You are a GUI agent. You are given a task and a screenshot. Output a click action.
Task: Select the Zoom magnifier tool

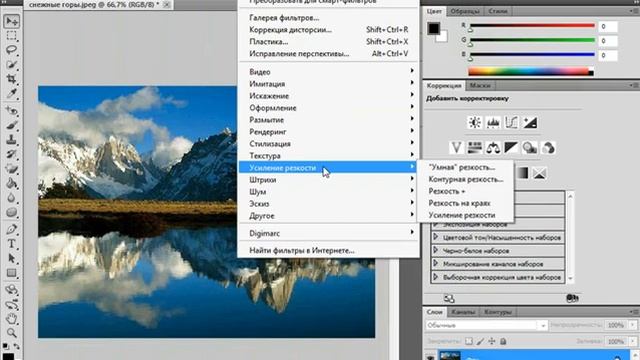click(x=11, y=333)
